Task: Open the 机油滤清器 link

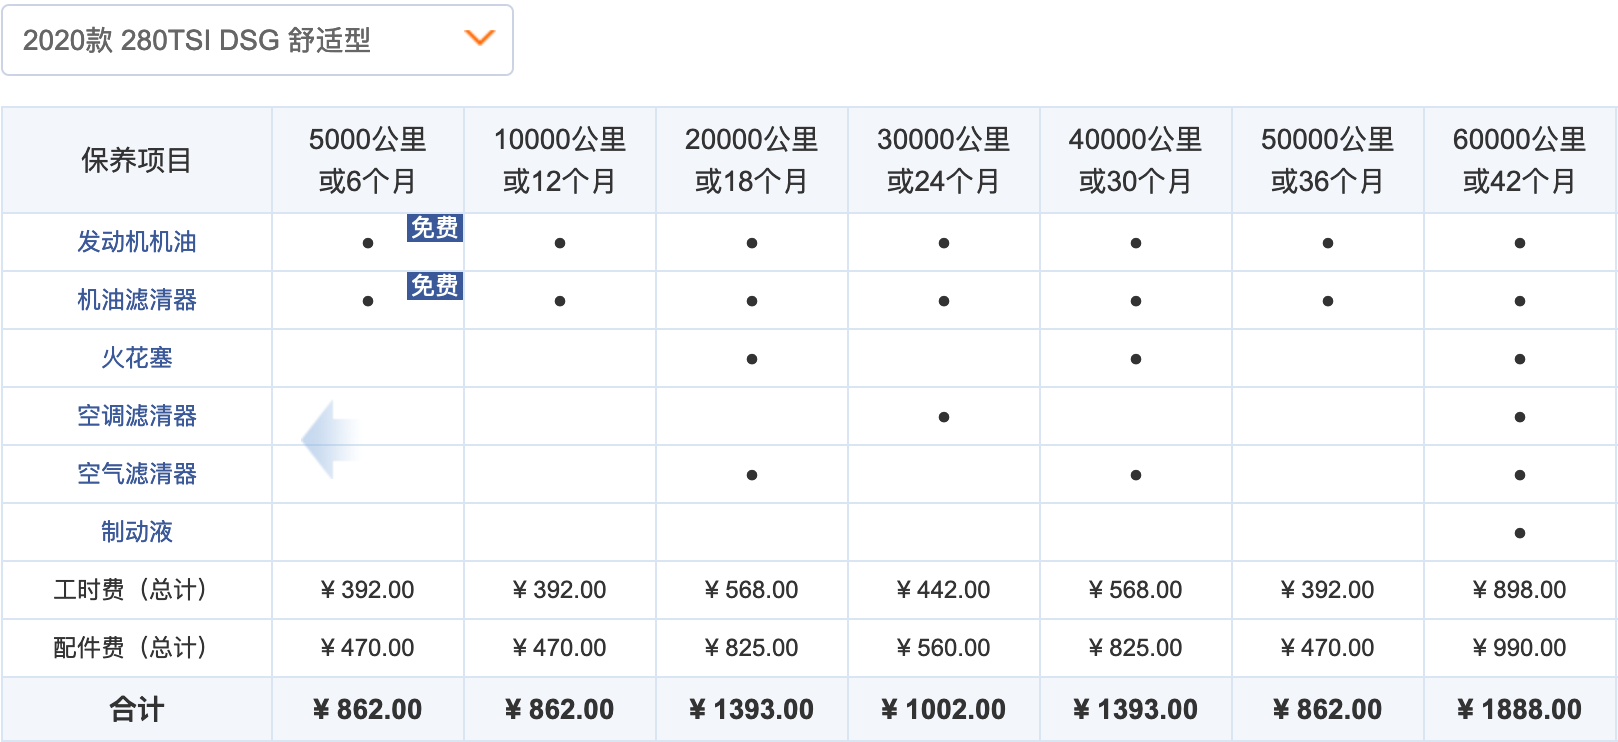Action: [x=137, y=300]
